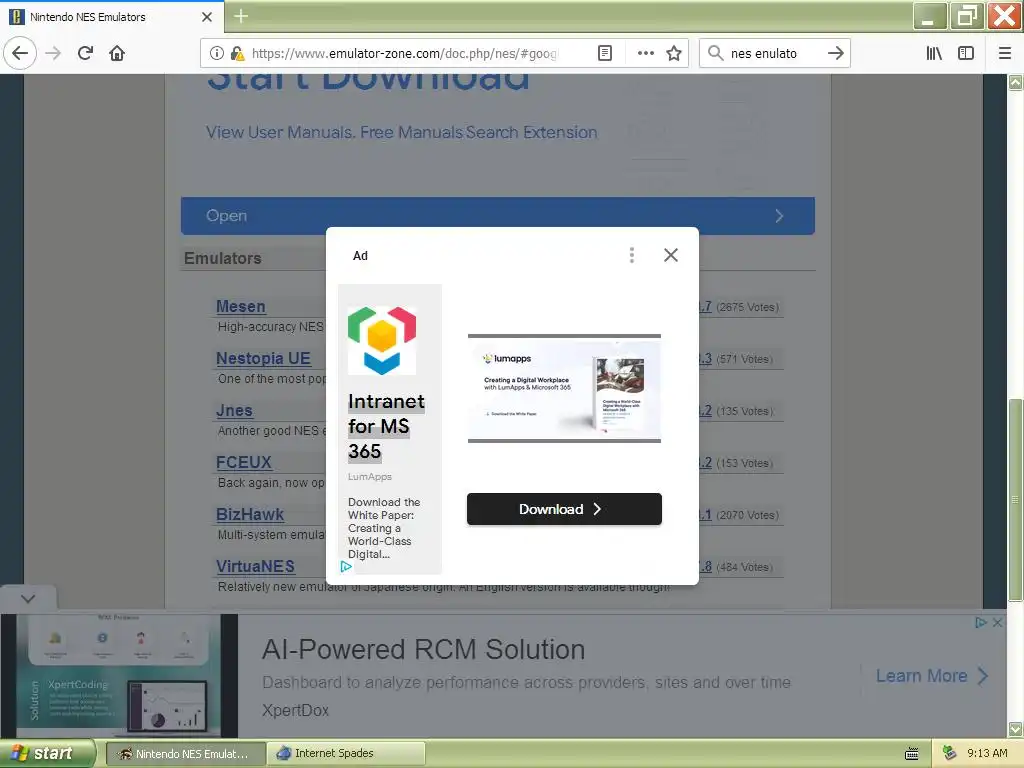Click 2070 Votes rating text for BizHawk
The height and width of the screenshot is (768, 1024).
pos(747,515)
